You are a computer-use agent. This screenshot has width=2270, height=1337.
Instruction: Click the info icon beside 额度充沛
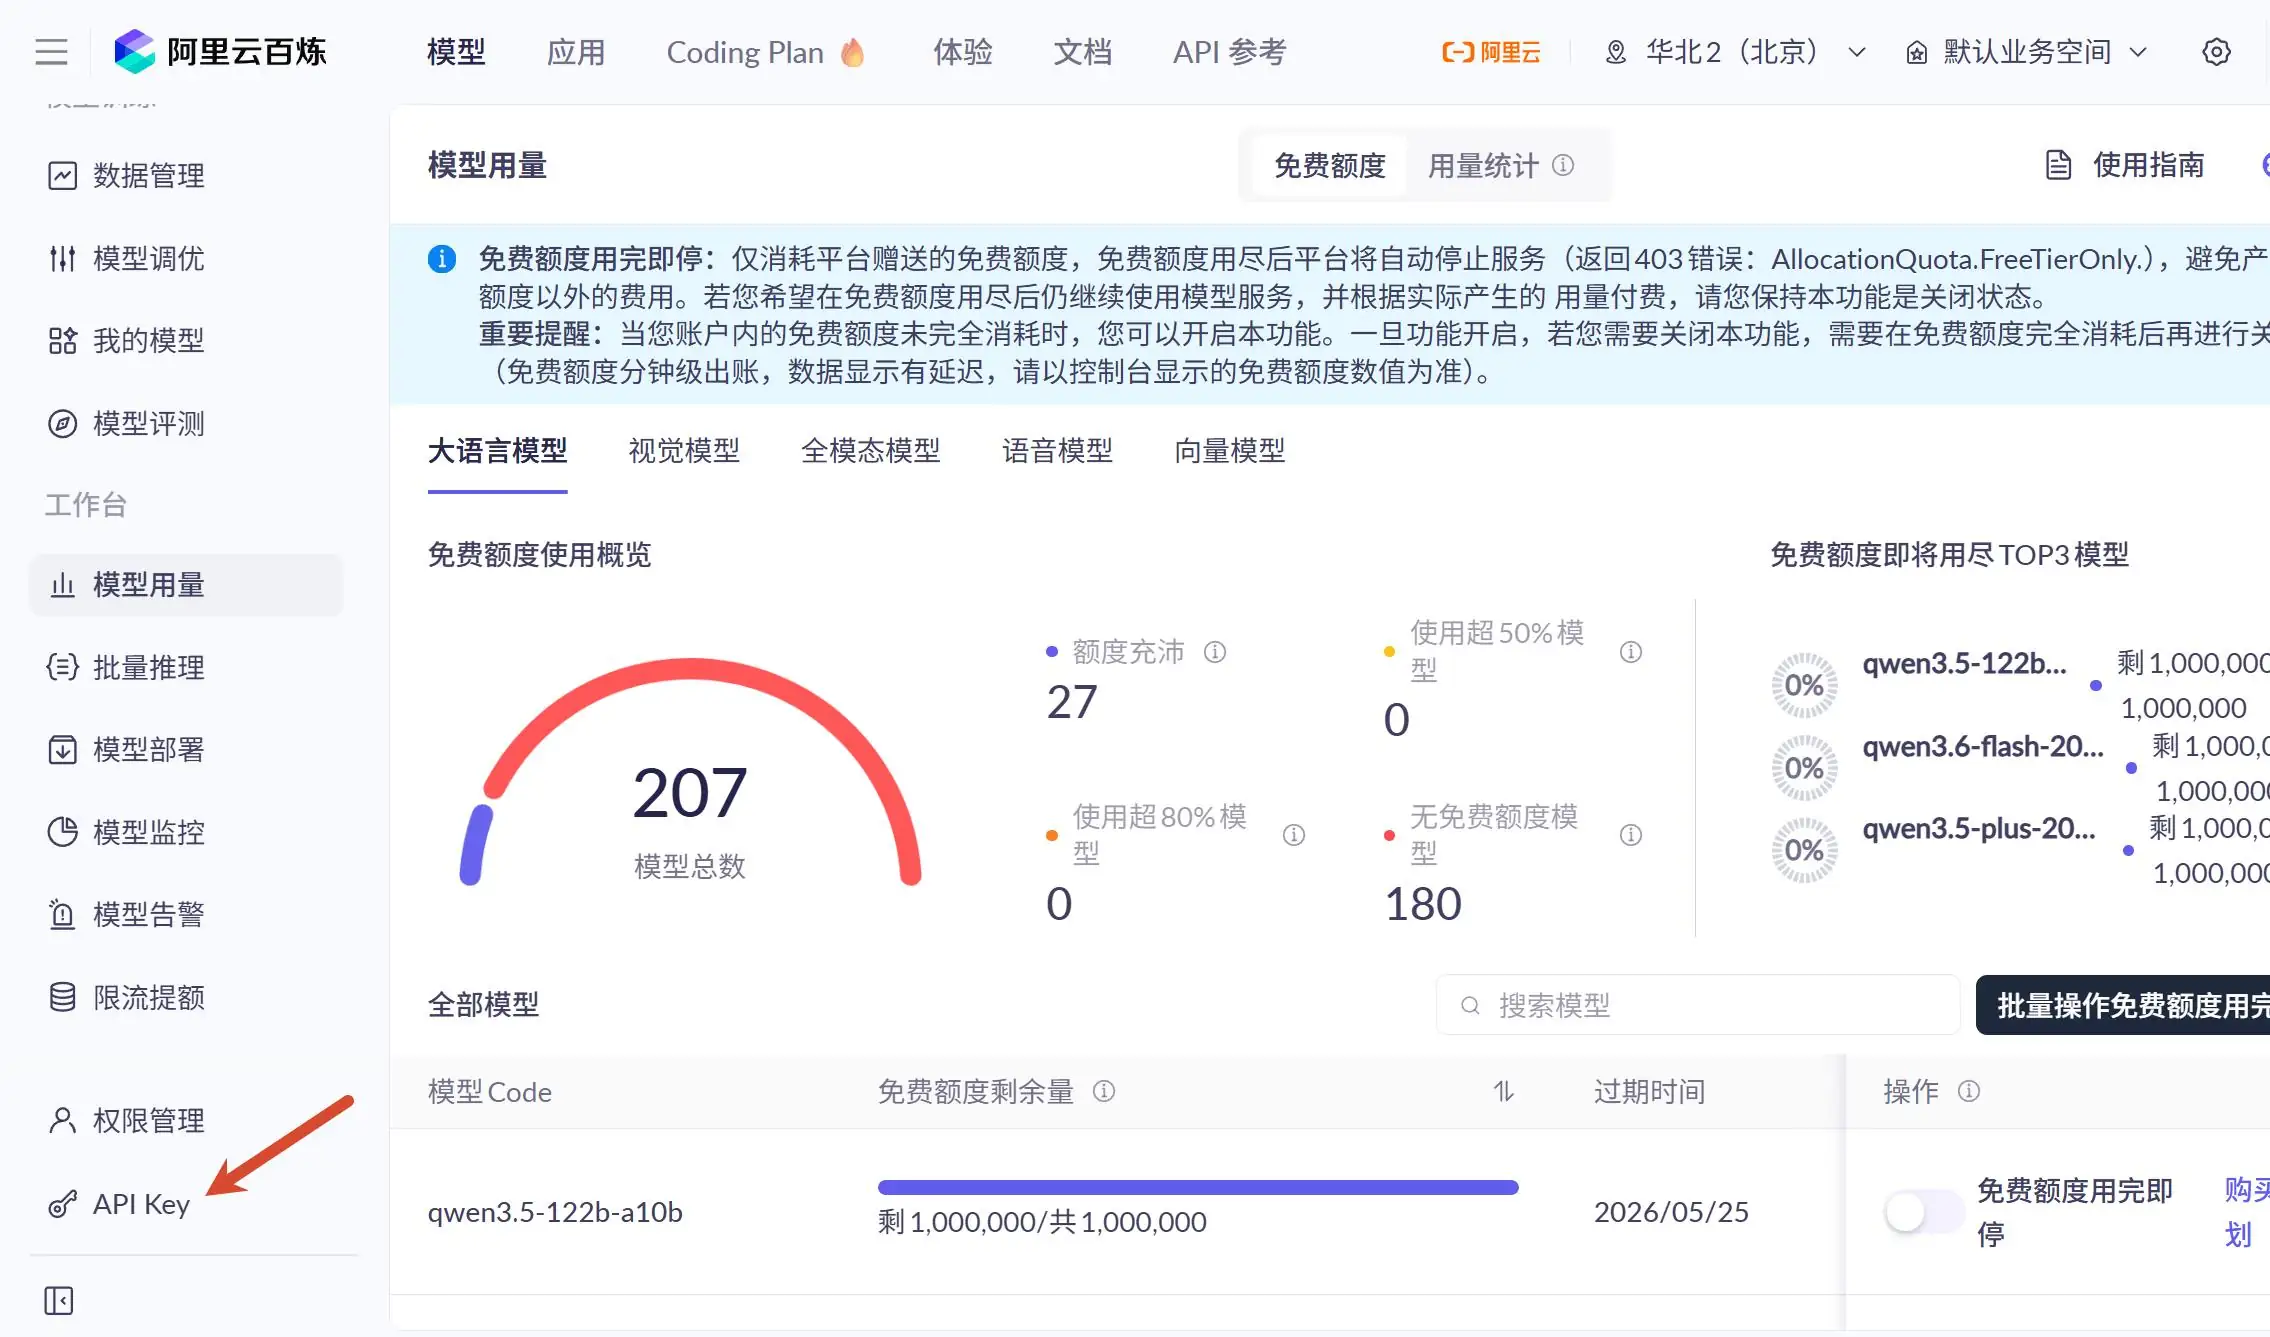pos(1215,652)
